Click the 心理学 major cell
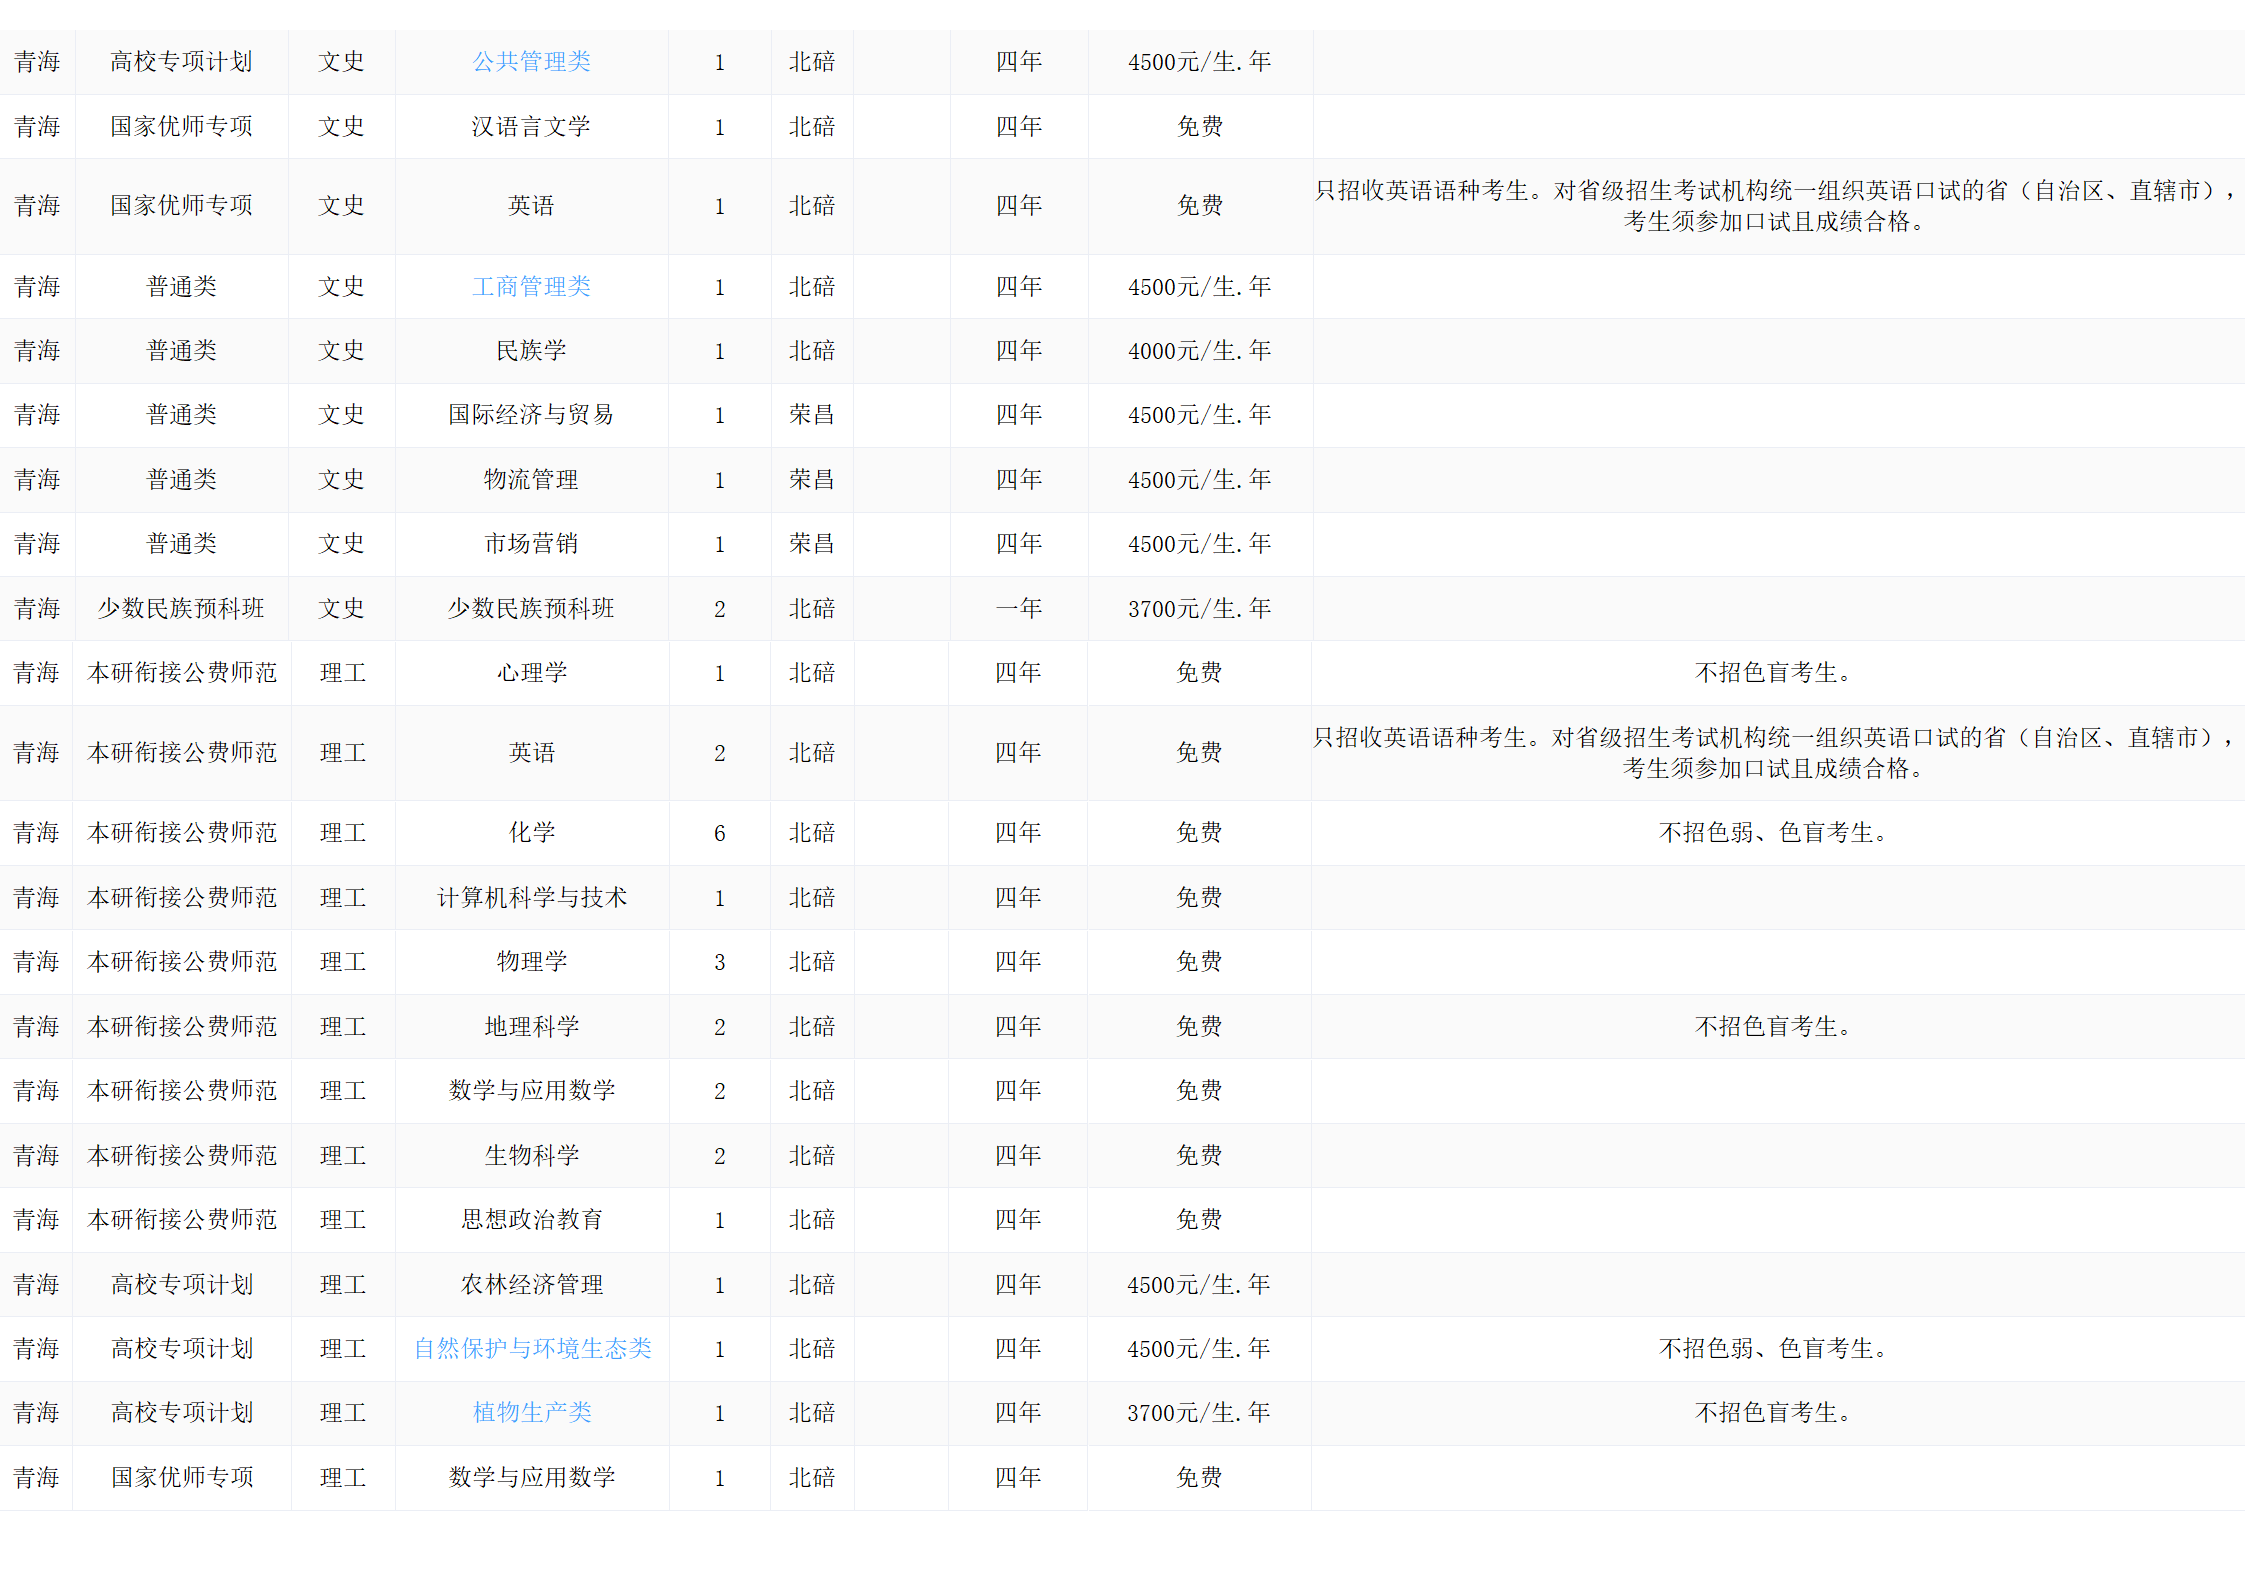 532,673
